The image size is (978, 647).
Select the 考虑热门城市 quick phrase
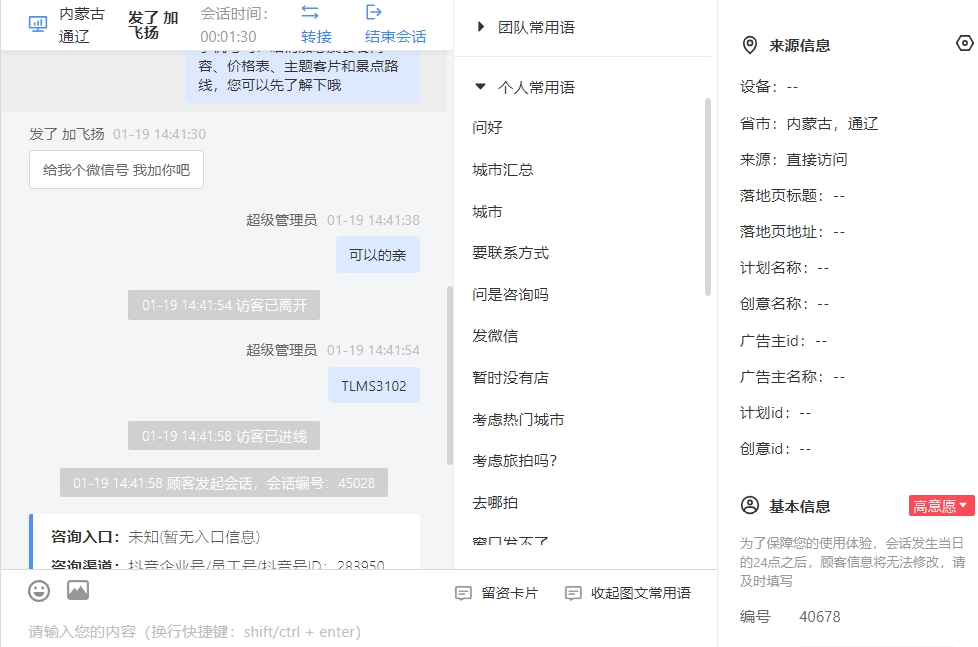pos(518,419)
